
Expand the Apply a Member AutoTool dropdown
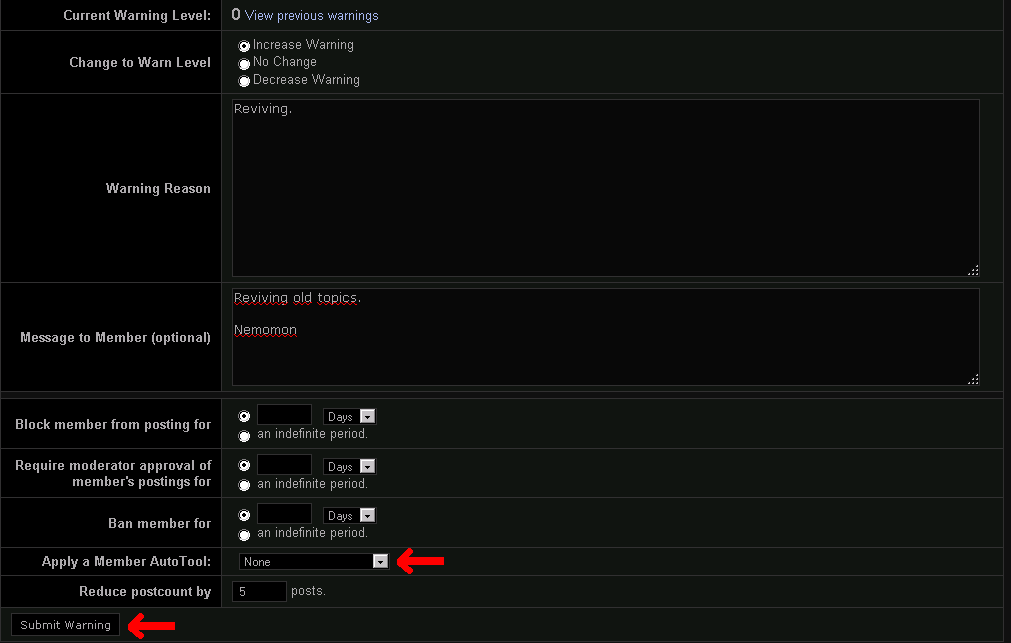313,562
